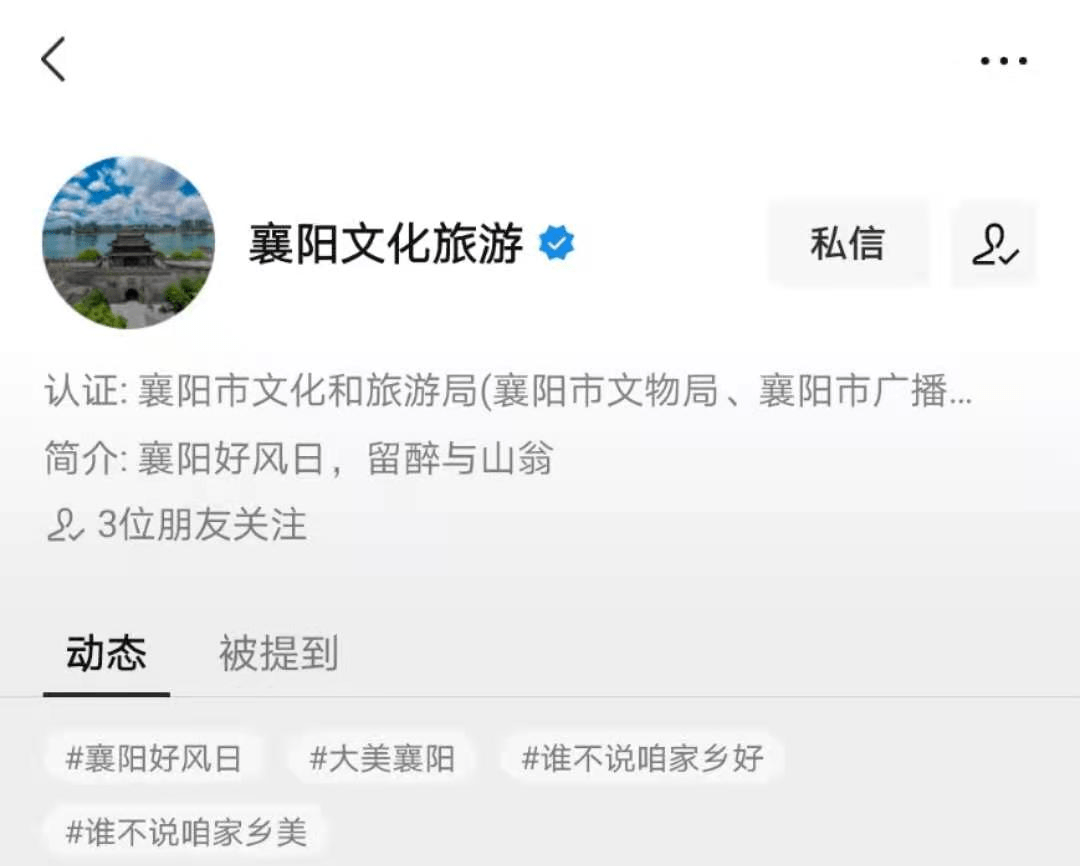Open the 3位朋友关注 friends list
Screen dimensions: 1080x866
click(x=176, y=526)
